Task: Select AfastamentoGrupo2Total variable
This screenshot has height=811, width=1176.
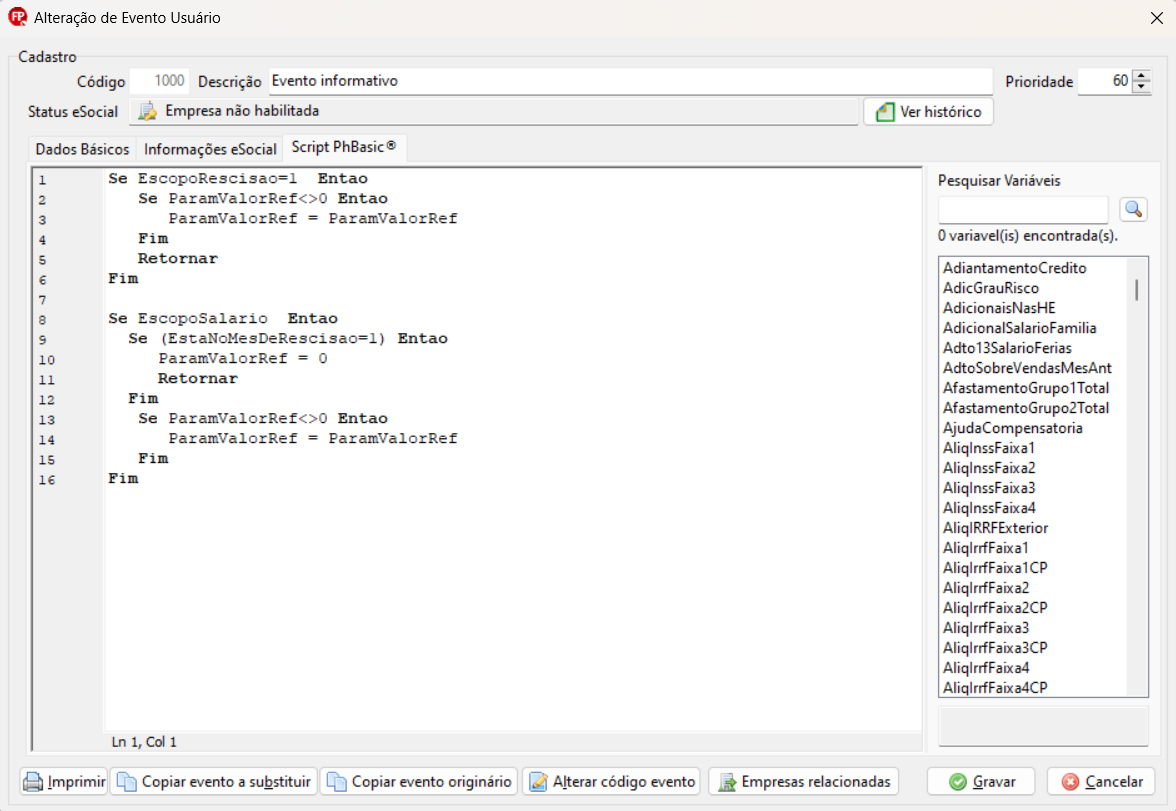Action: 1026,408
